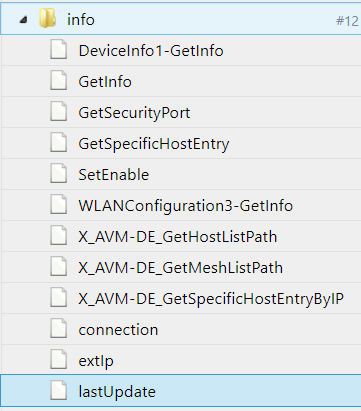361x411 pixels.
Task: Click the WLANConfiguration3-GetInfo file icon
Action: [59, 205]
